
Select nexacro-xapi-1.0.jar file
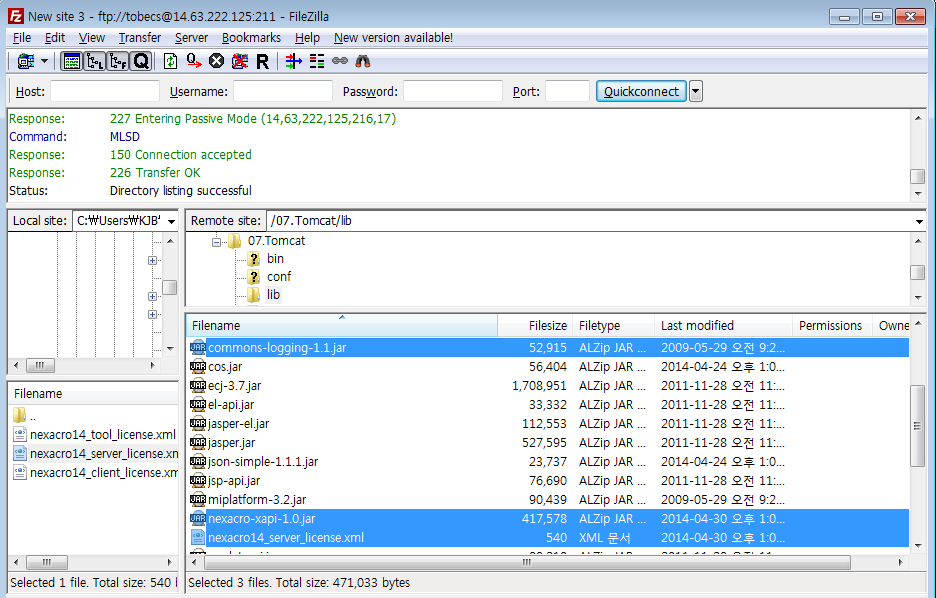click(548, 519)
